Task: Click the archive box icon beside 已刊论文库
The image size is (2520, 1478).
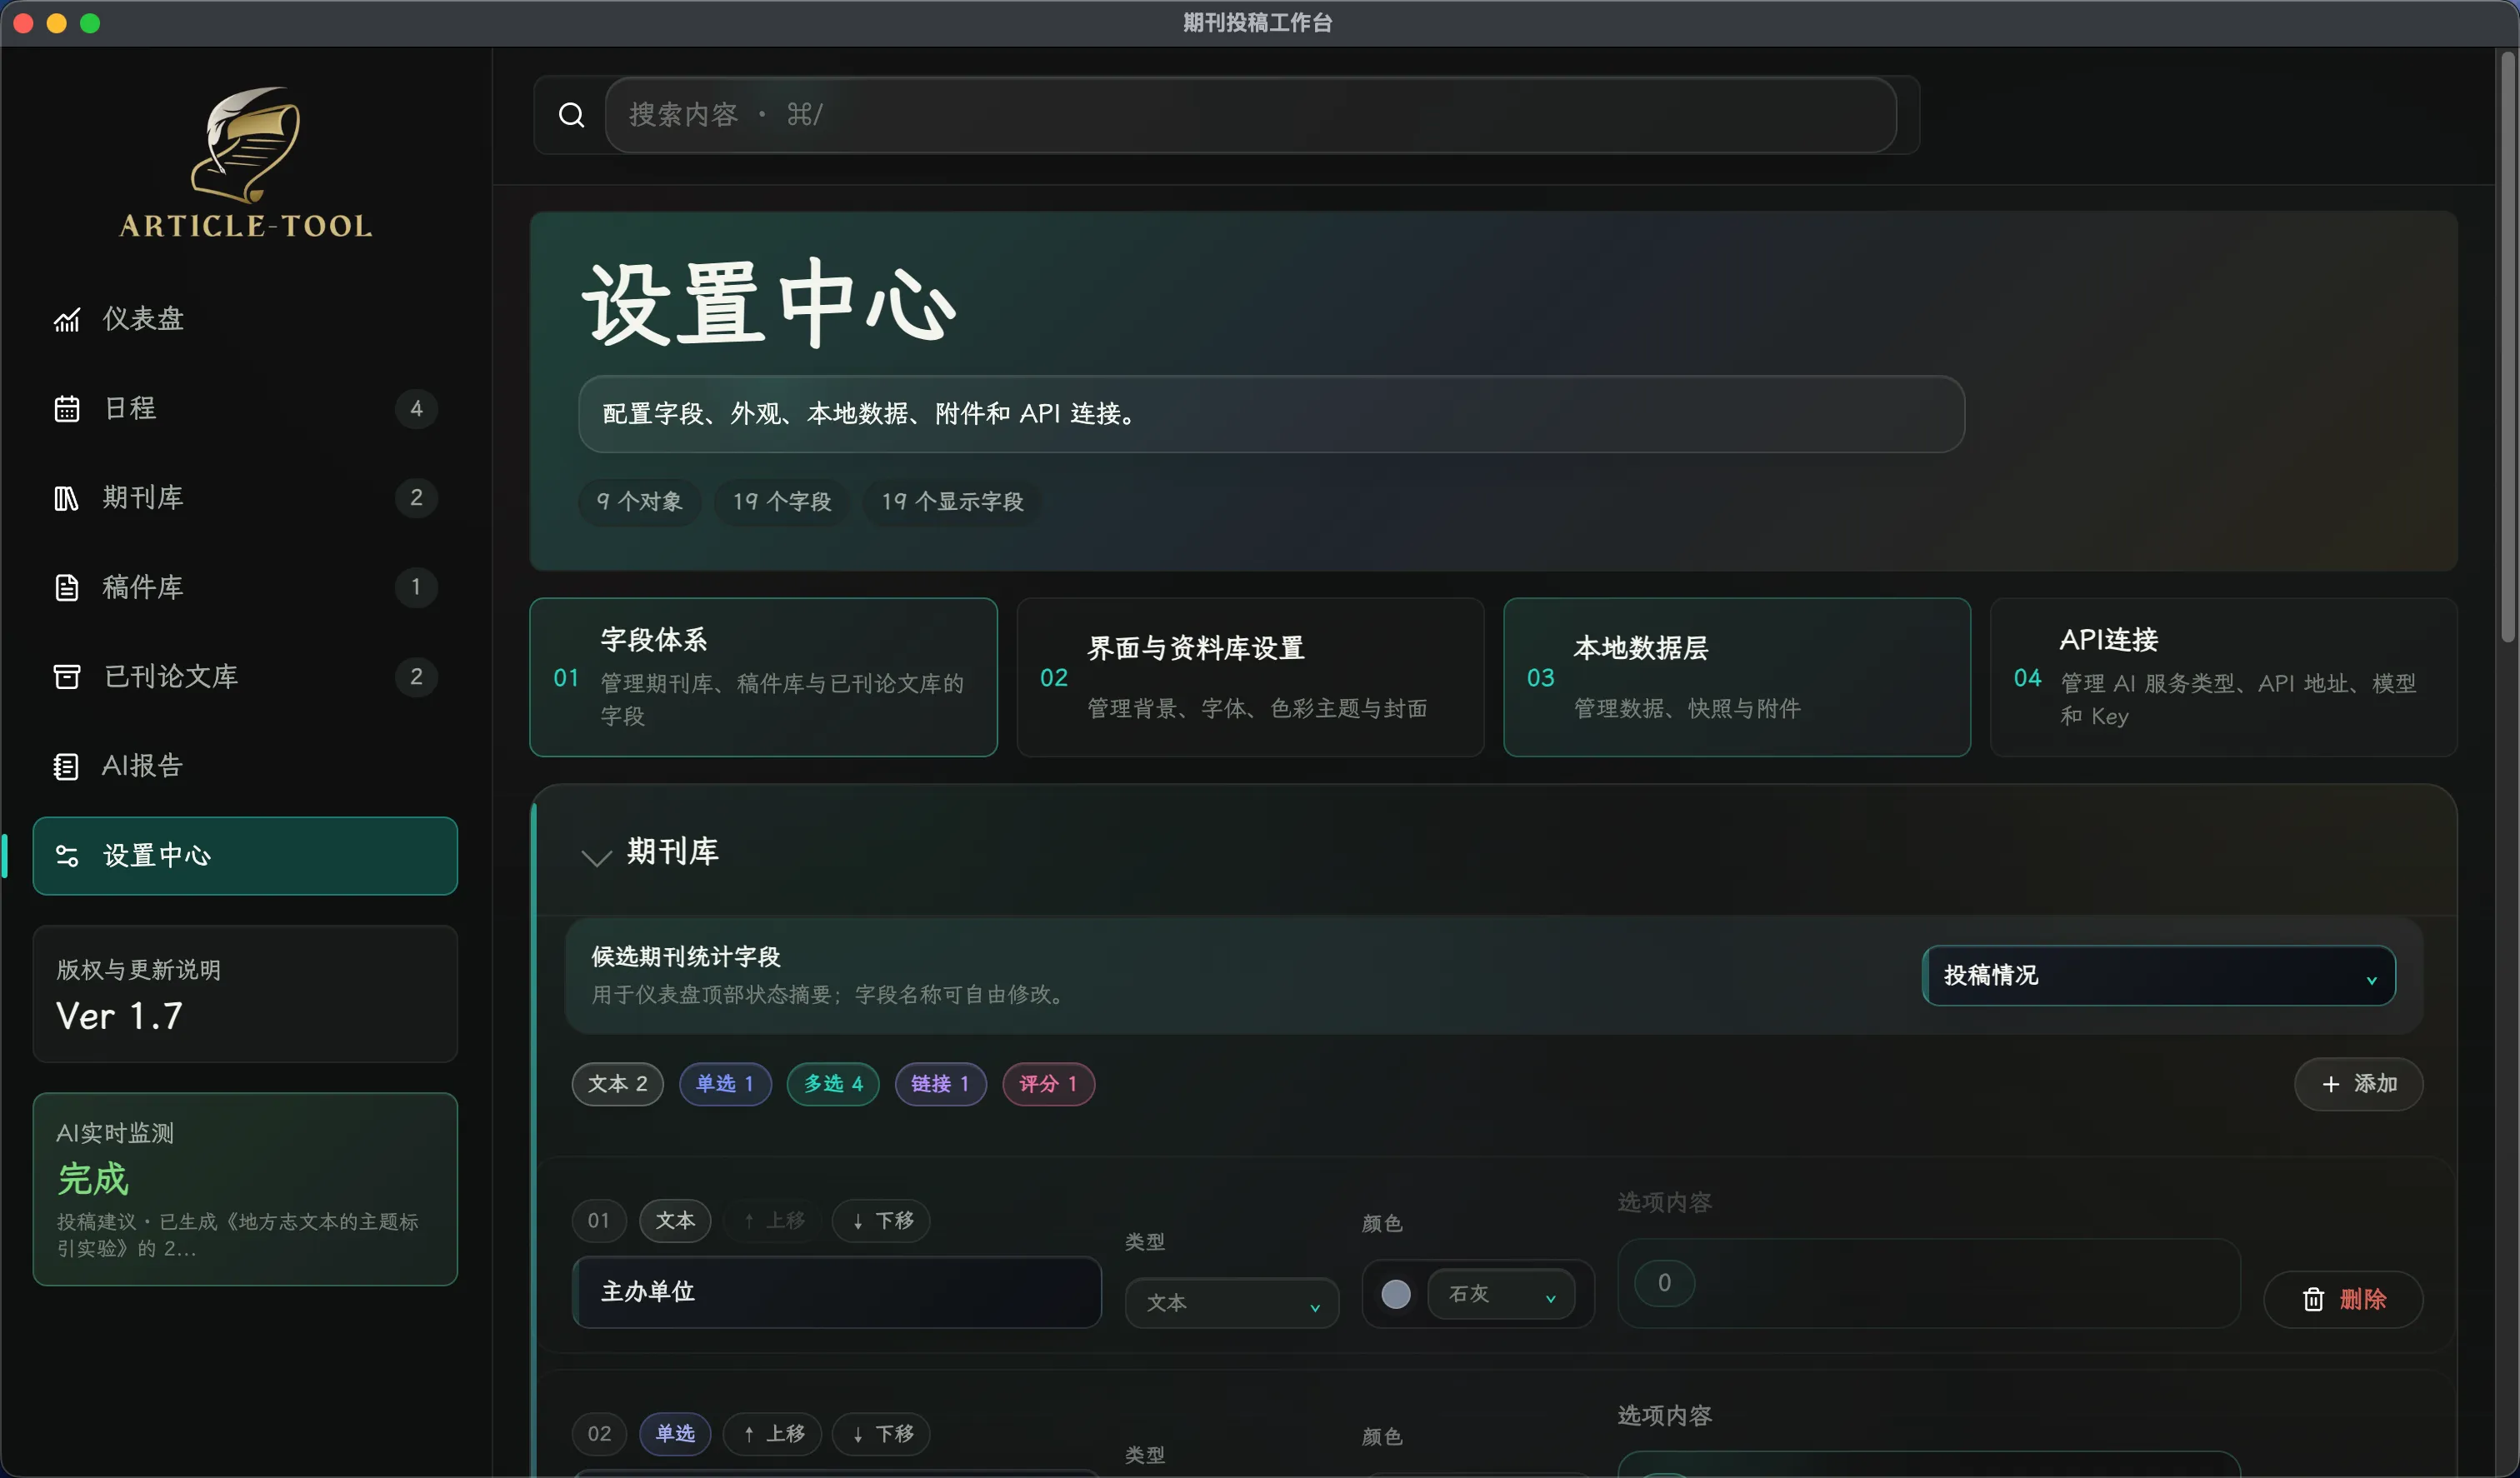Action: 67,677
